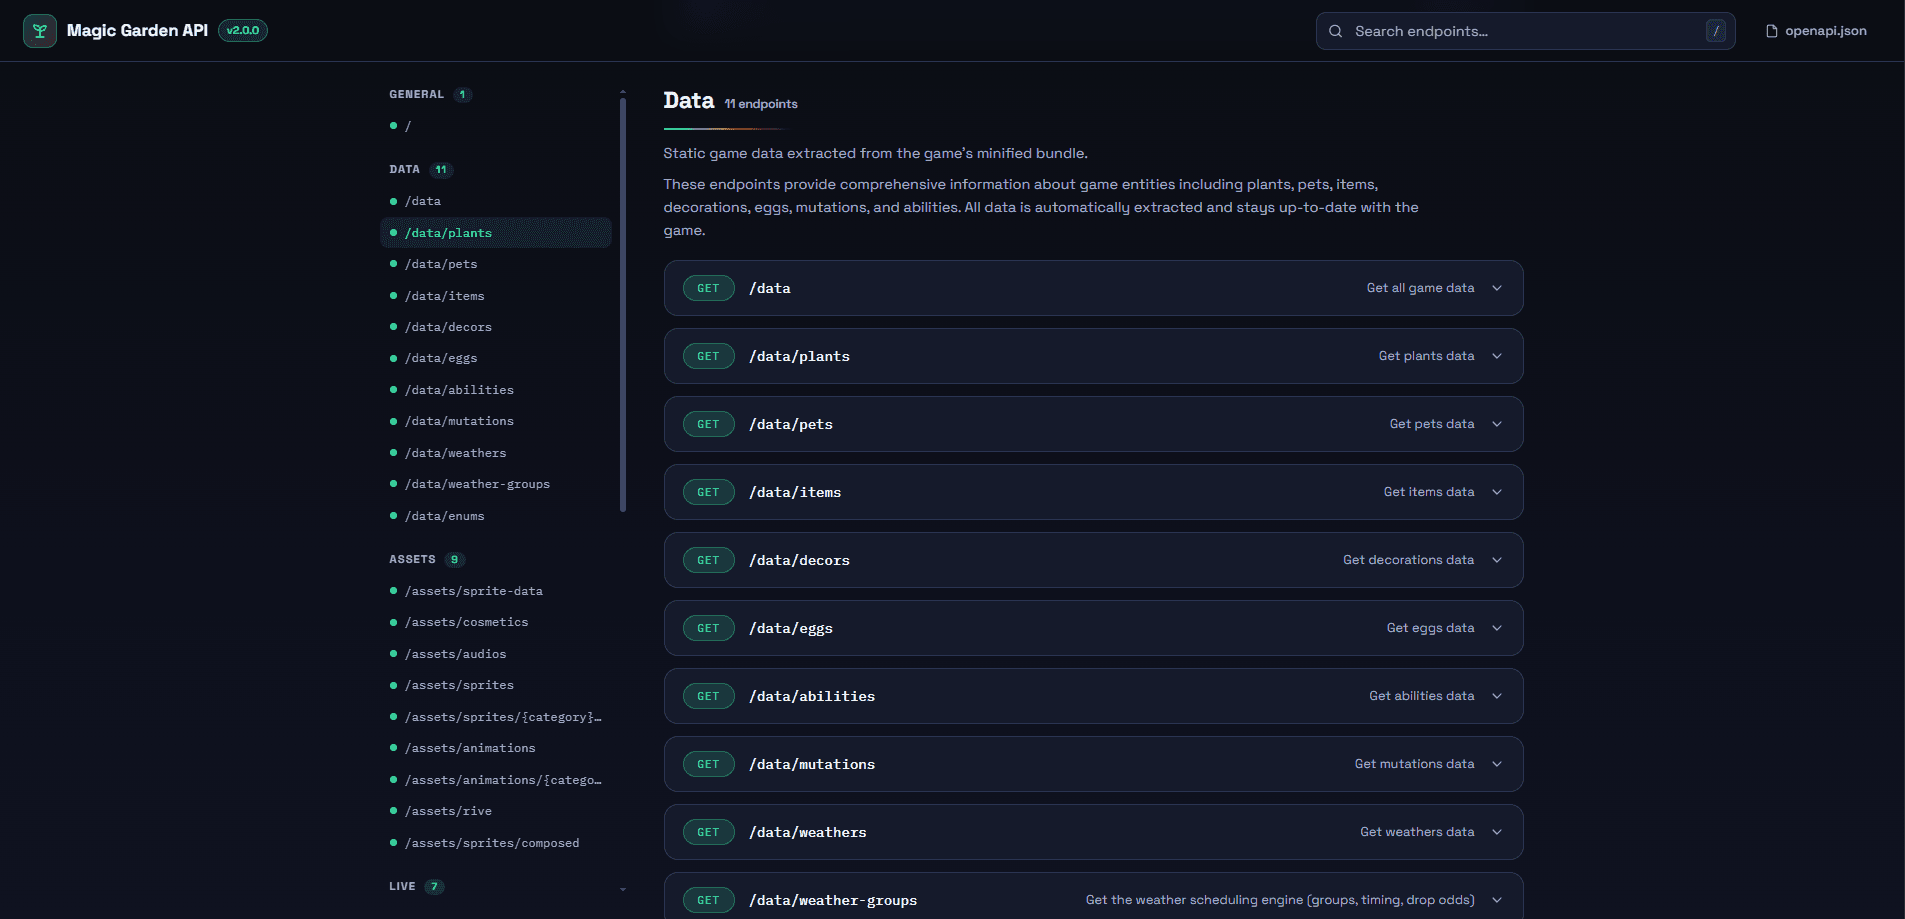Go to /assets/sprites sidebar entry
1905x919 pixels.
pos(496,685)
